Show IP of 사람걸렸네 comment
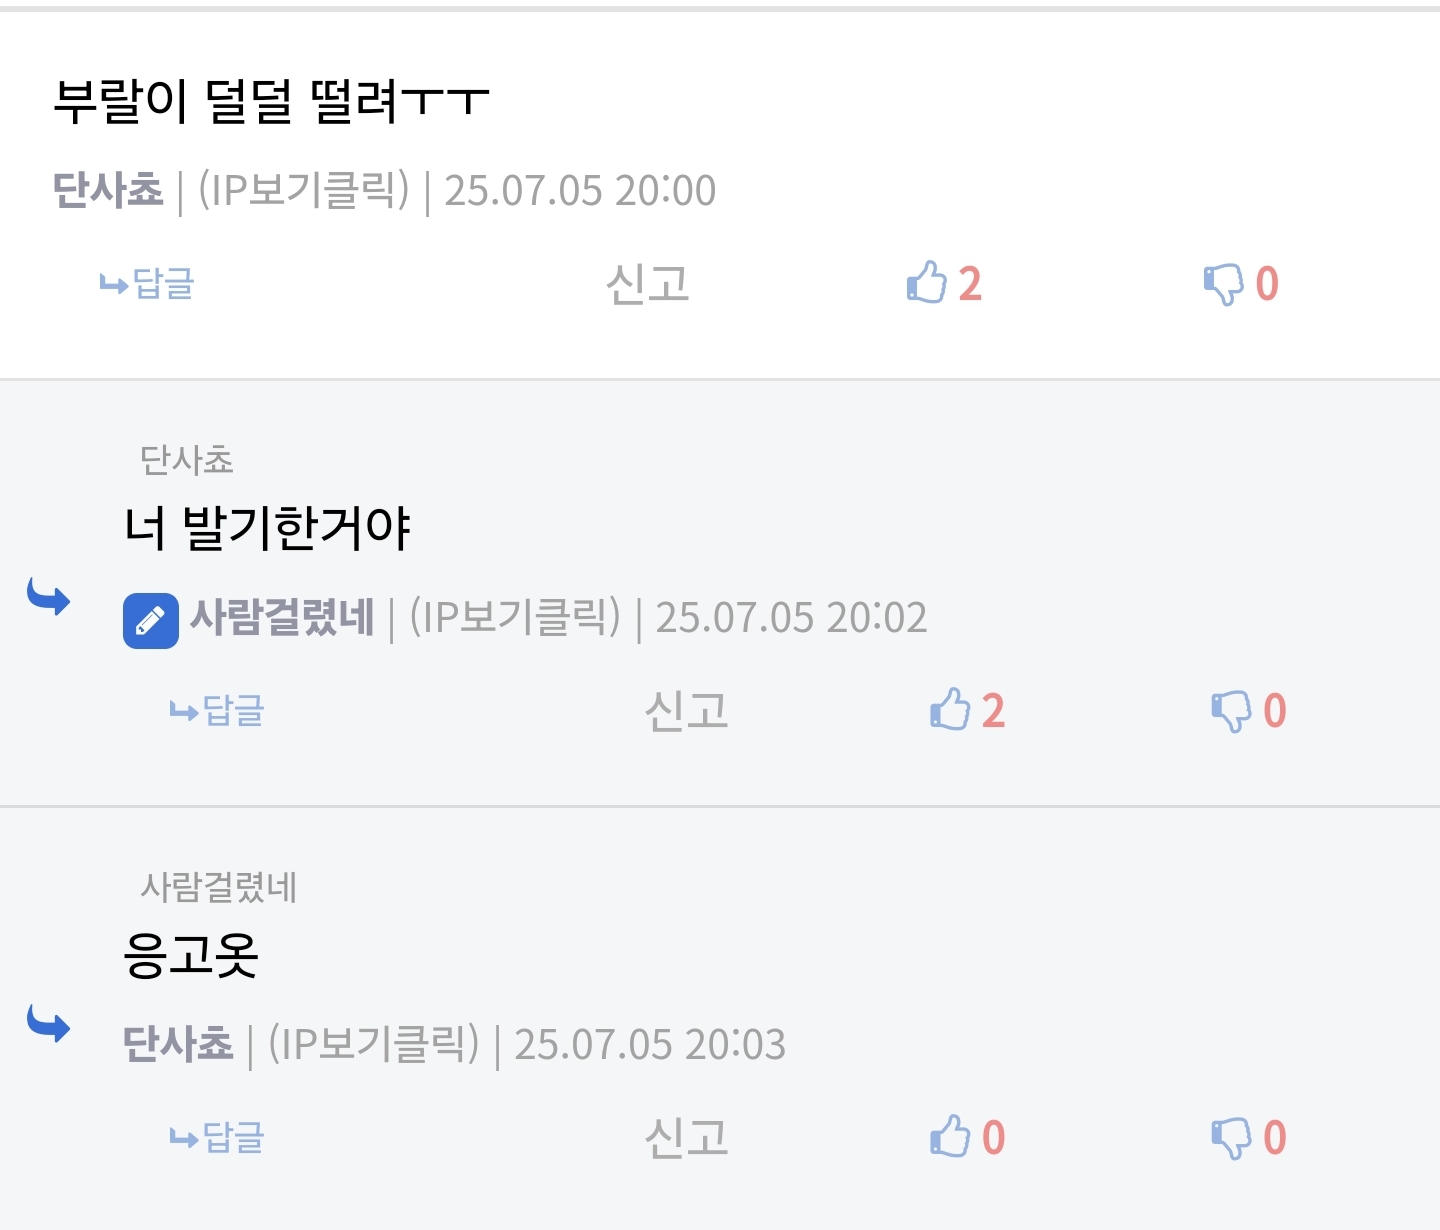 pyautogui.click(x=515, y=617)
